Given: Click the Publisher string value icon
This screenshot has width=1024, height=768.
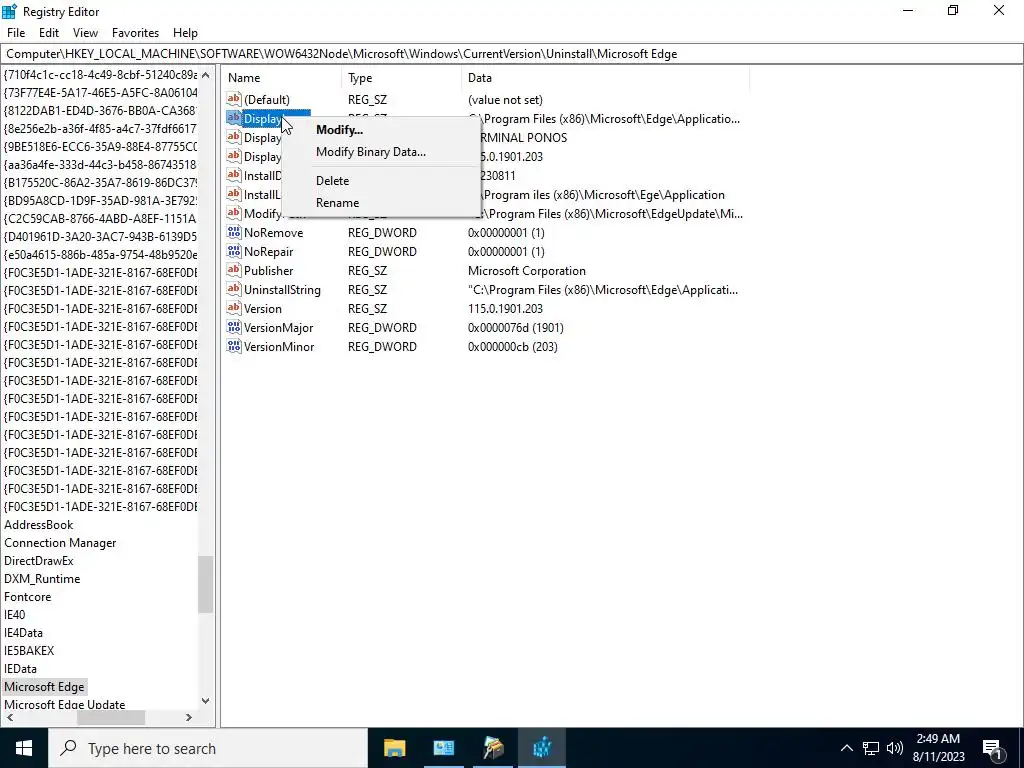Looking at the screenshot, I should tap(234, 270).
